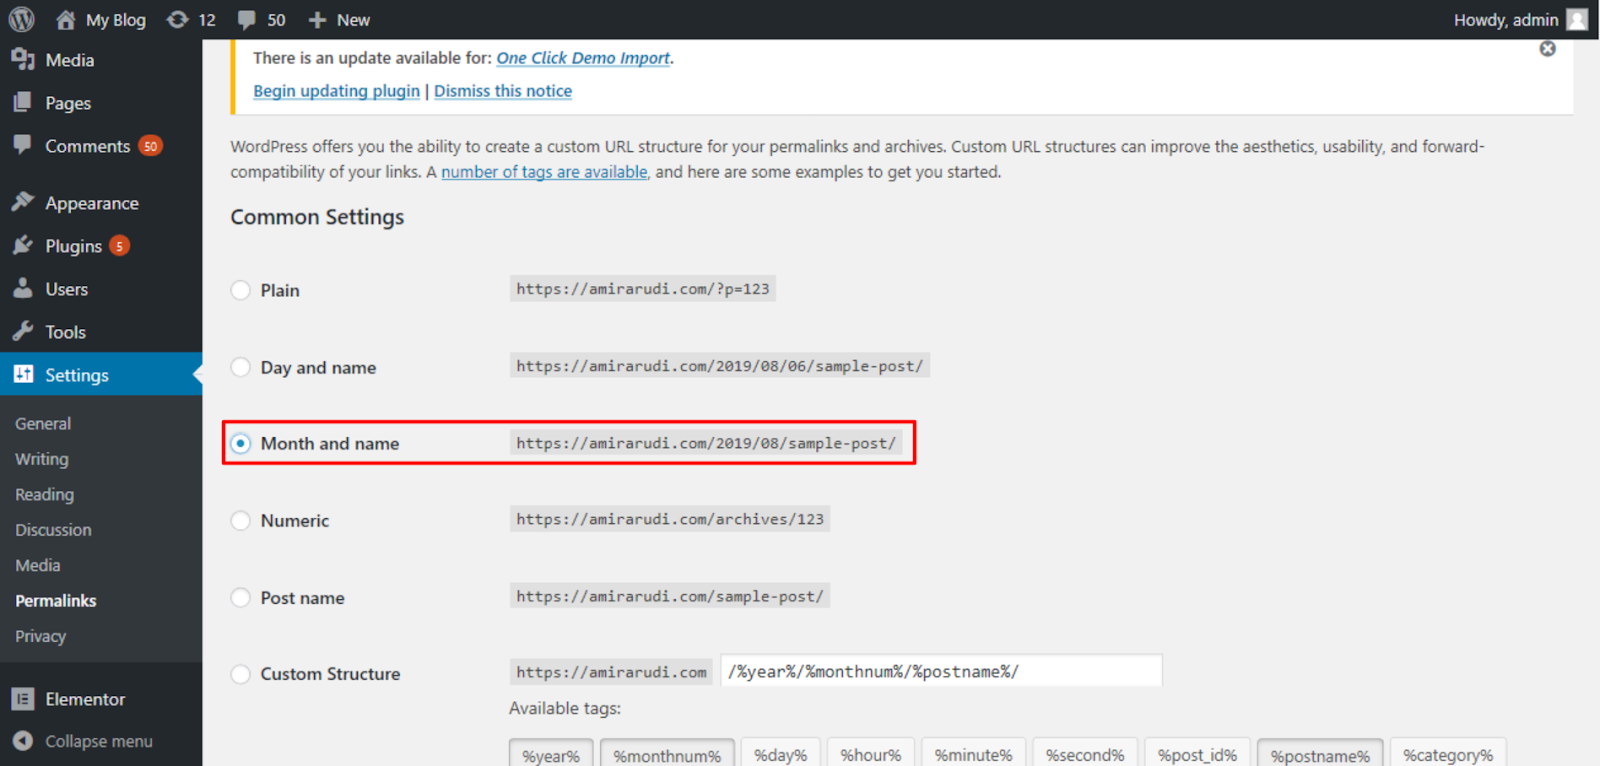The height and width of the screenshot is (766, 1600).
Task: Click the custom structure text field
Action: (940, 671)
